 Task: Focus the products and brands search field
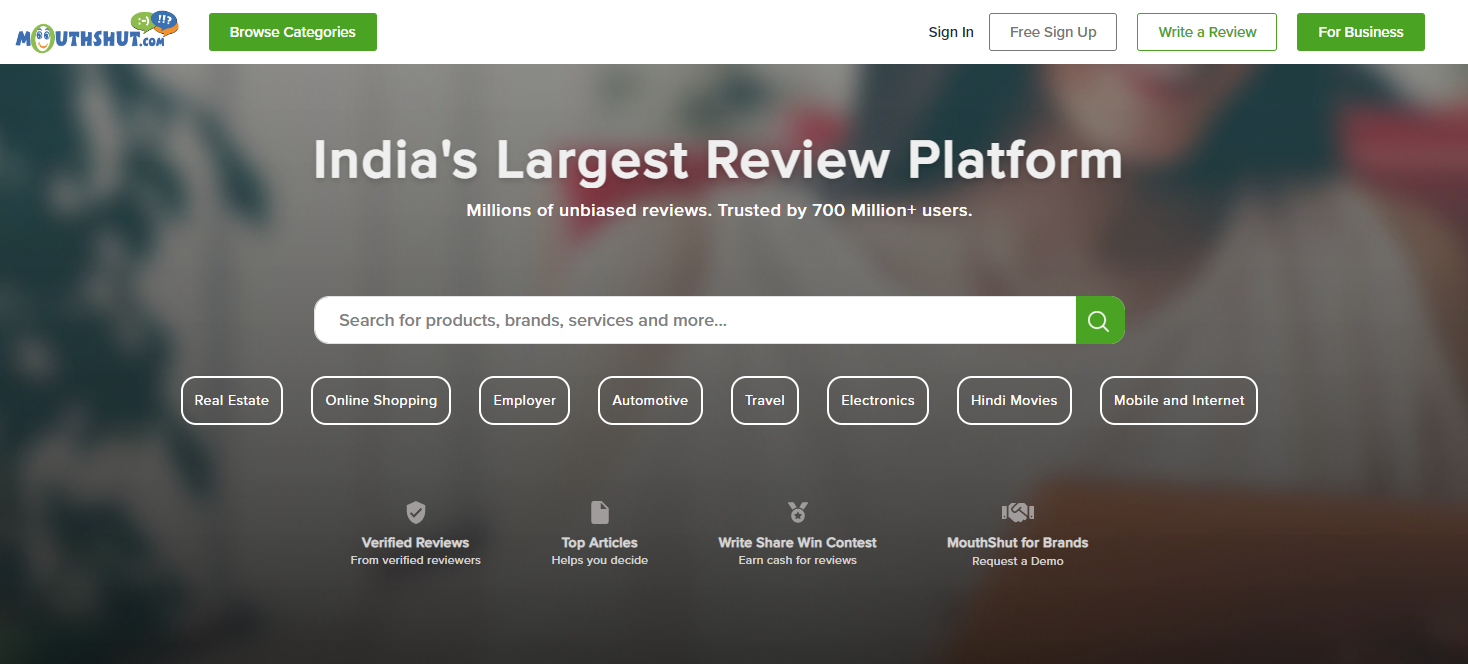(x=695, y=320)
